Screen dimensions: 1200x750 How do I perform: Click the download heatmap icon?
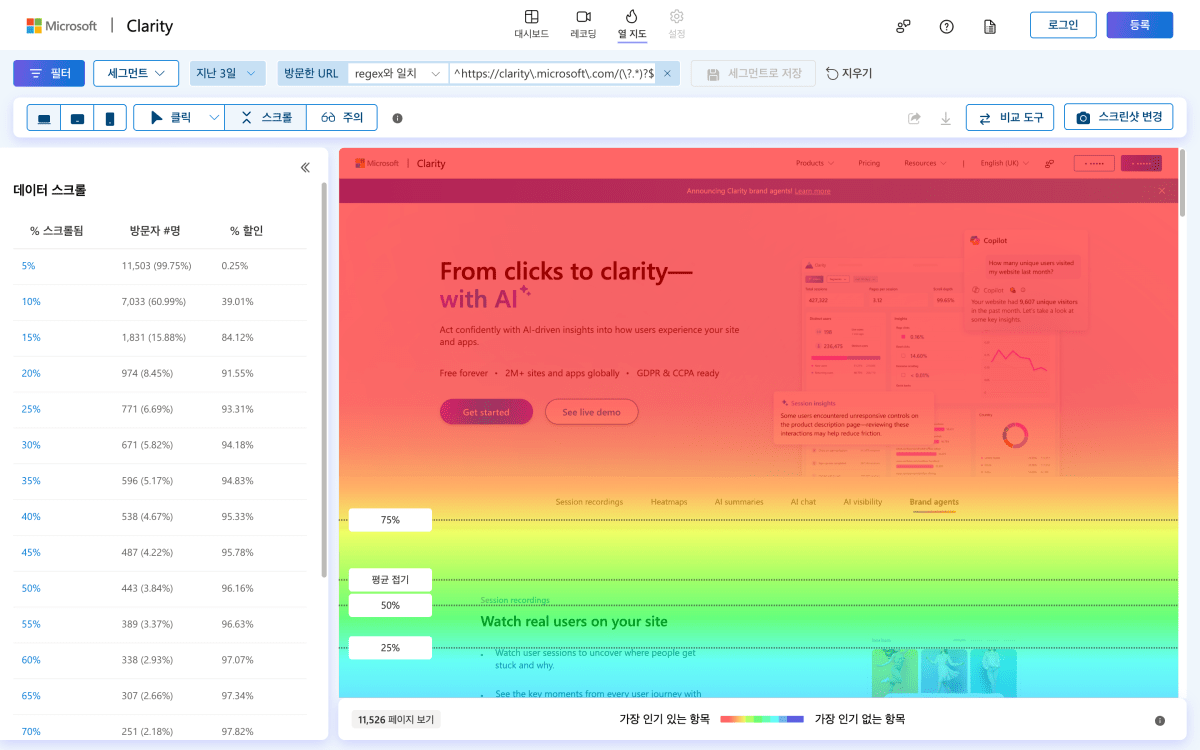click(945, 118)
